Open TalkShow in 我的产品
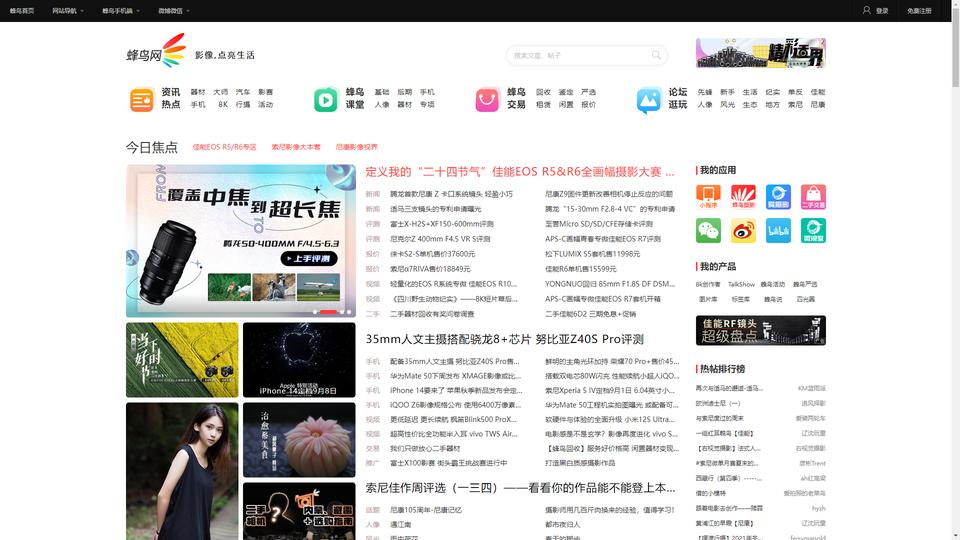The height and width of the screenshot is (540, 960). tap(741, 284)
